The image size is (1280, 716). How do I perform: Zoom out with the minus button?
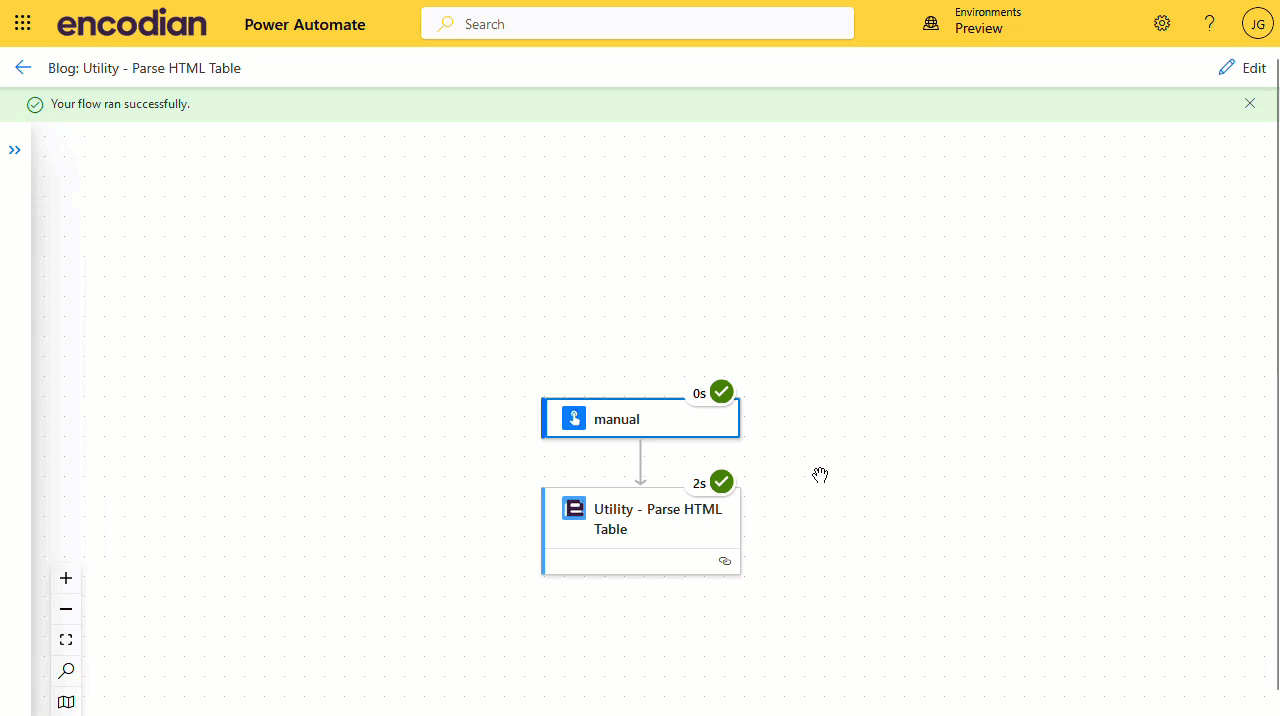[x=66, y=609]
